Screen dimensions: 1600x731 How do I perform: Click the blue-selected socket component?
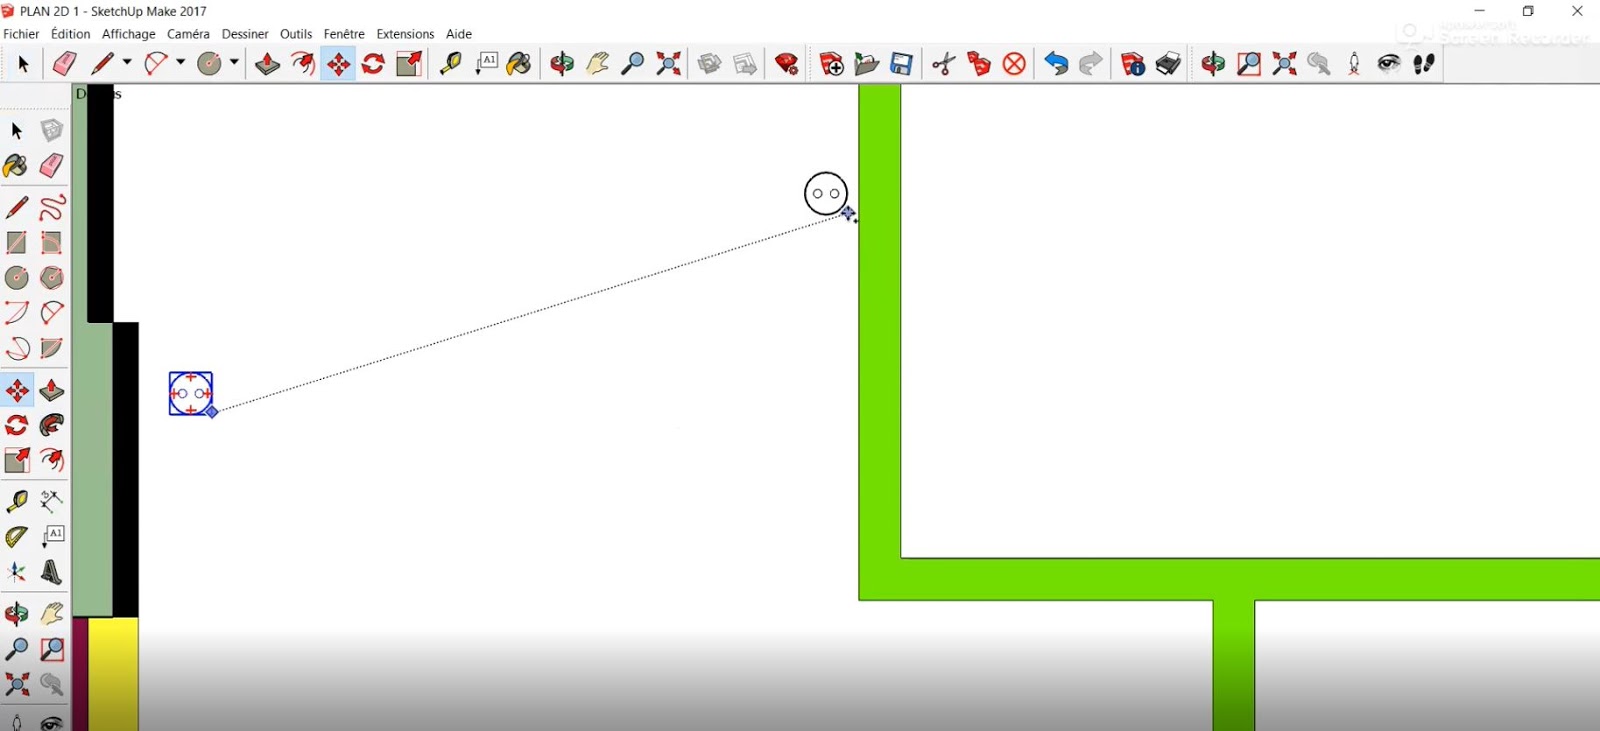(x=191, y=394)
